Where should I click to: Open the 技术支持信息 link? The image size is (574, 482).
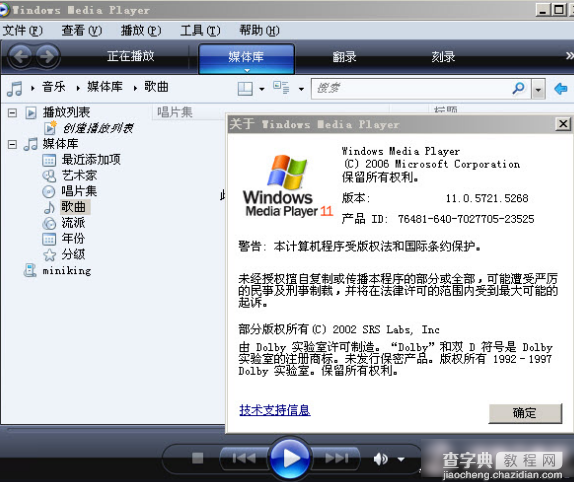coord(275,410)
